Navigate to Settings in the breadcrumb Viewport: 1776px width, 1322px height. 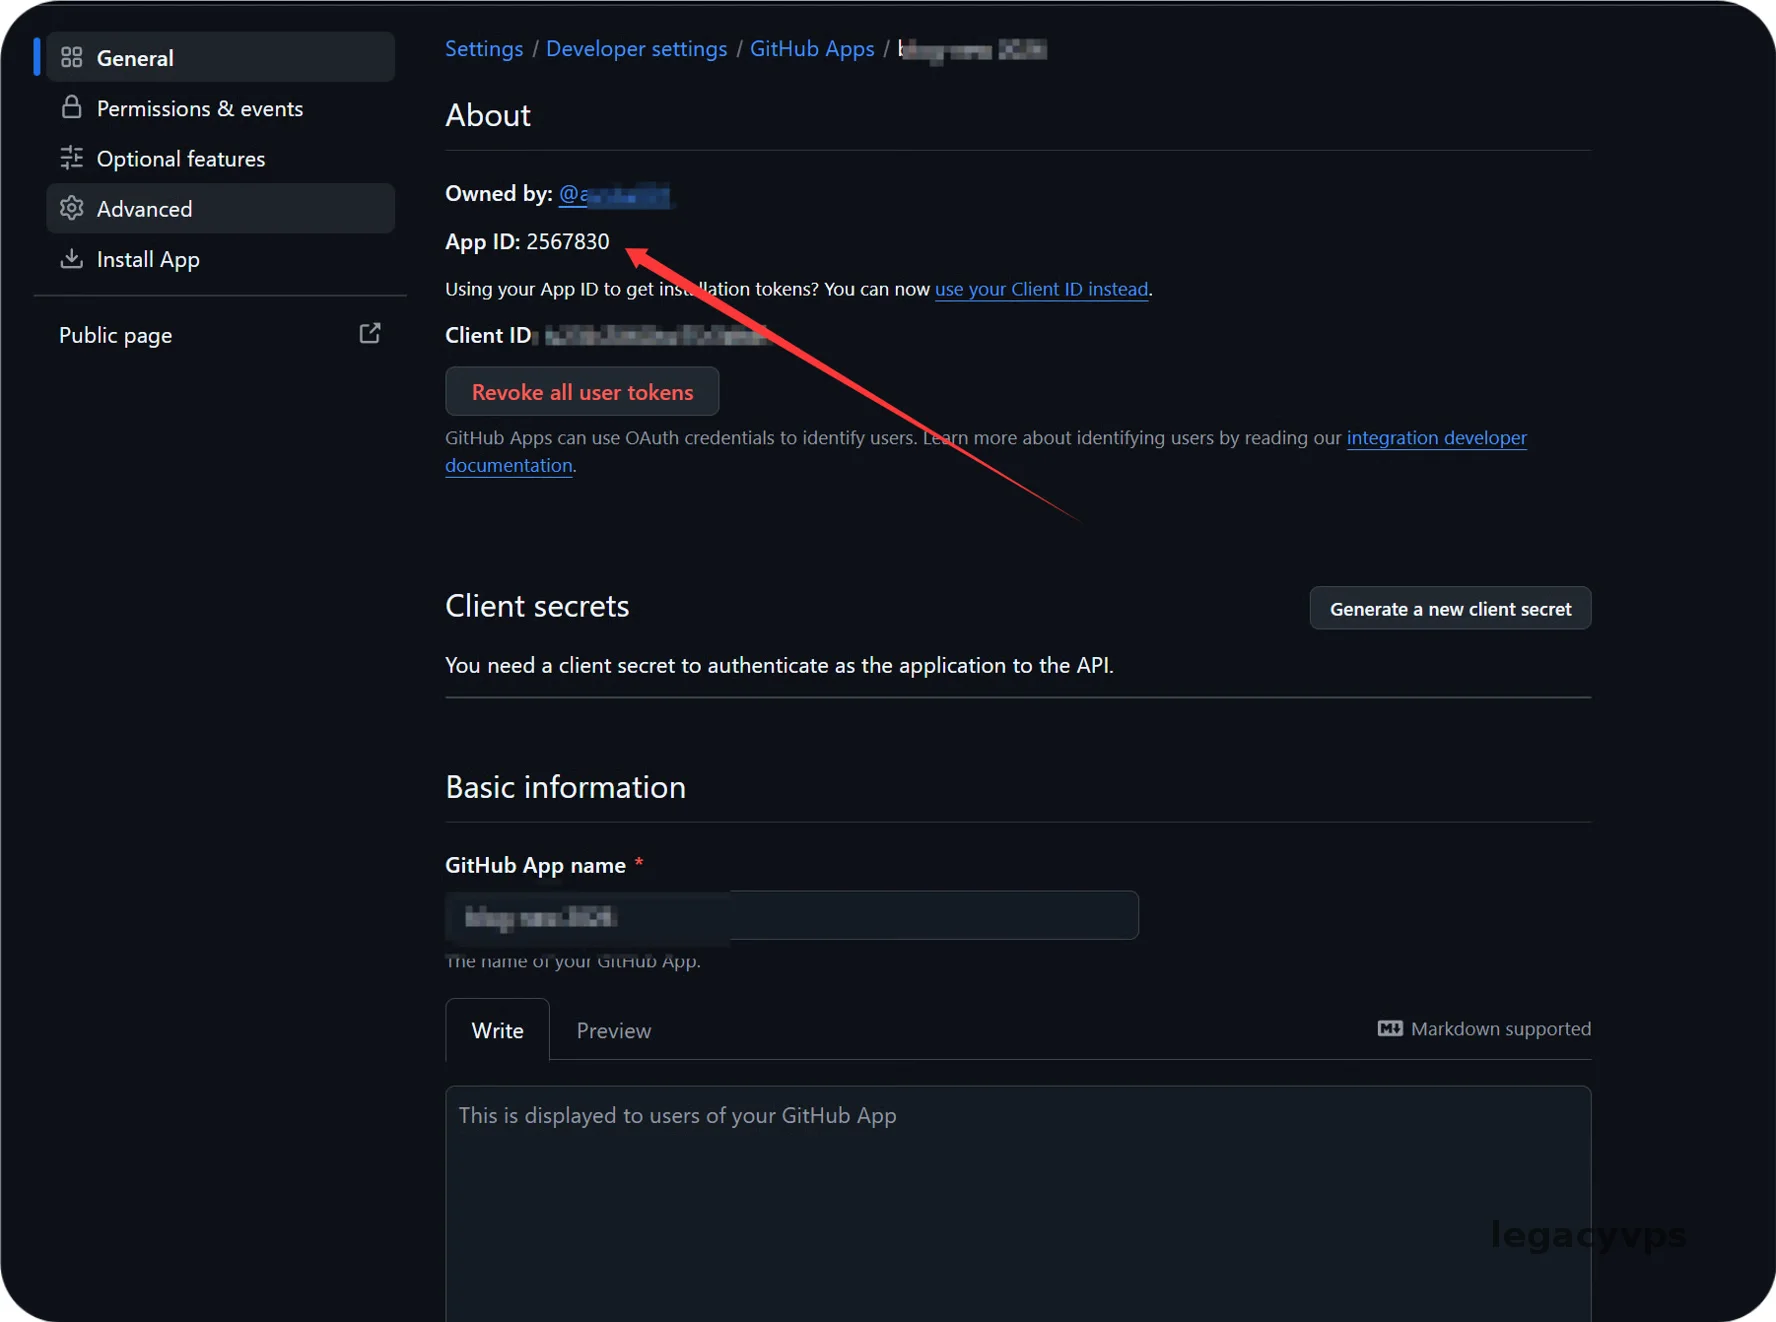(484, 48)
